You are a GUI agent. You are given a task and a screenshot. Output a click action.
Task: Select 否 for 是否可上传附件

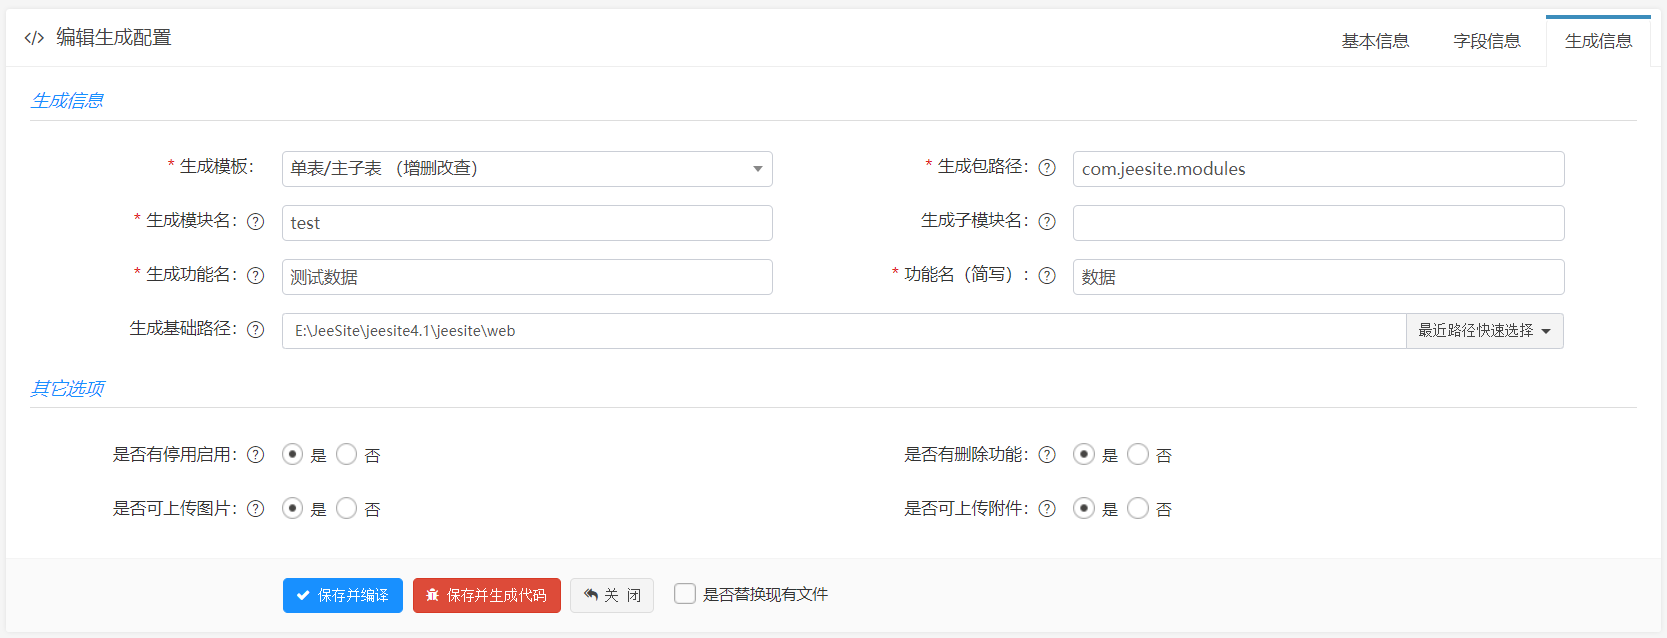[1137, 509]
